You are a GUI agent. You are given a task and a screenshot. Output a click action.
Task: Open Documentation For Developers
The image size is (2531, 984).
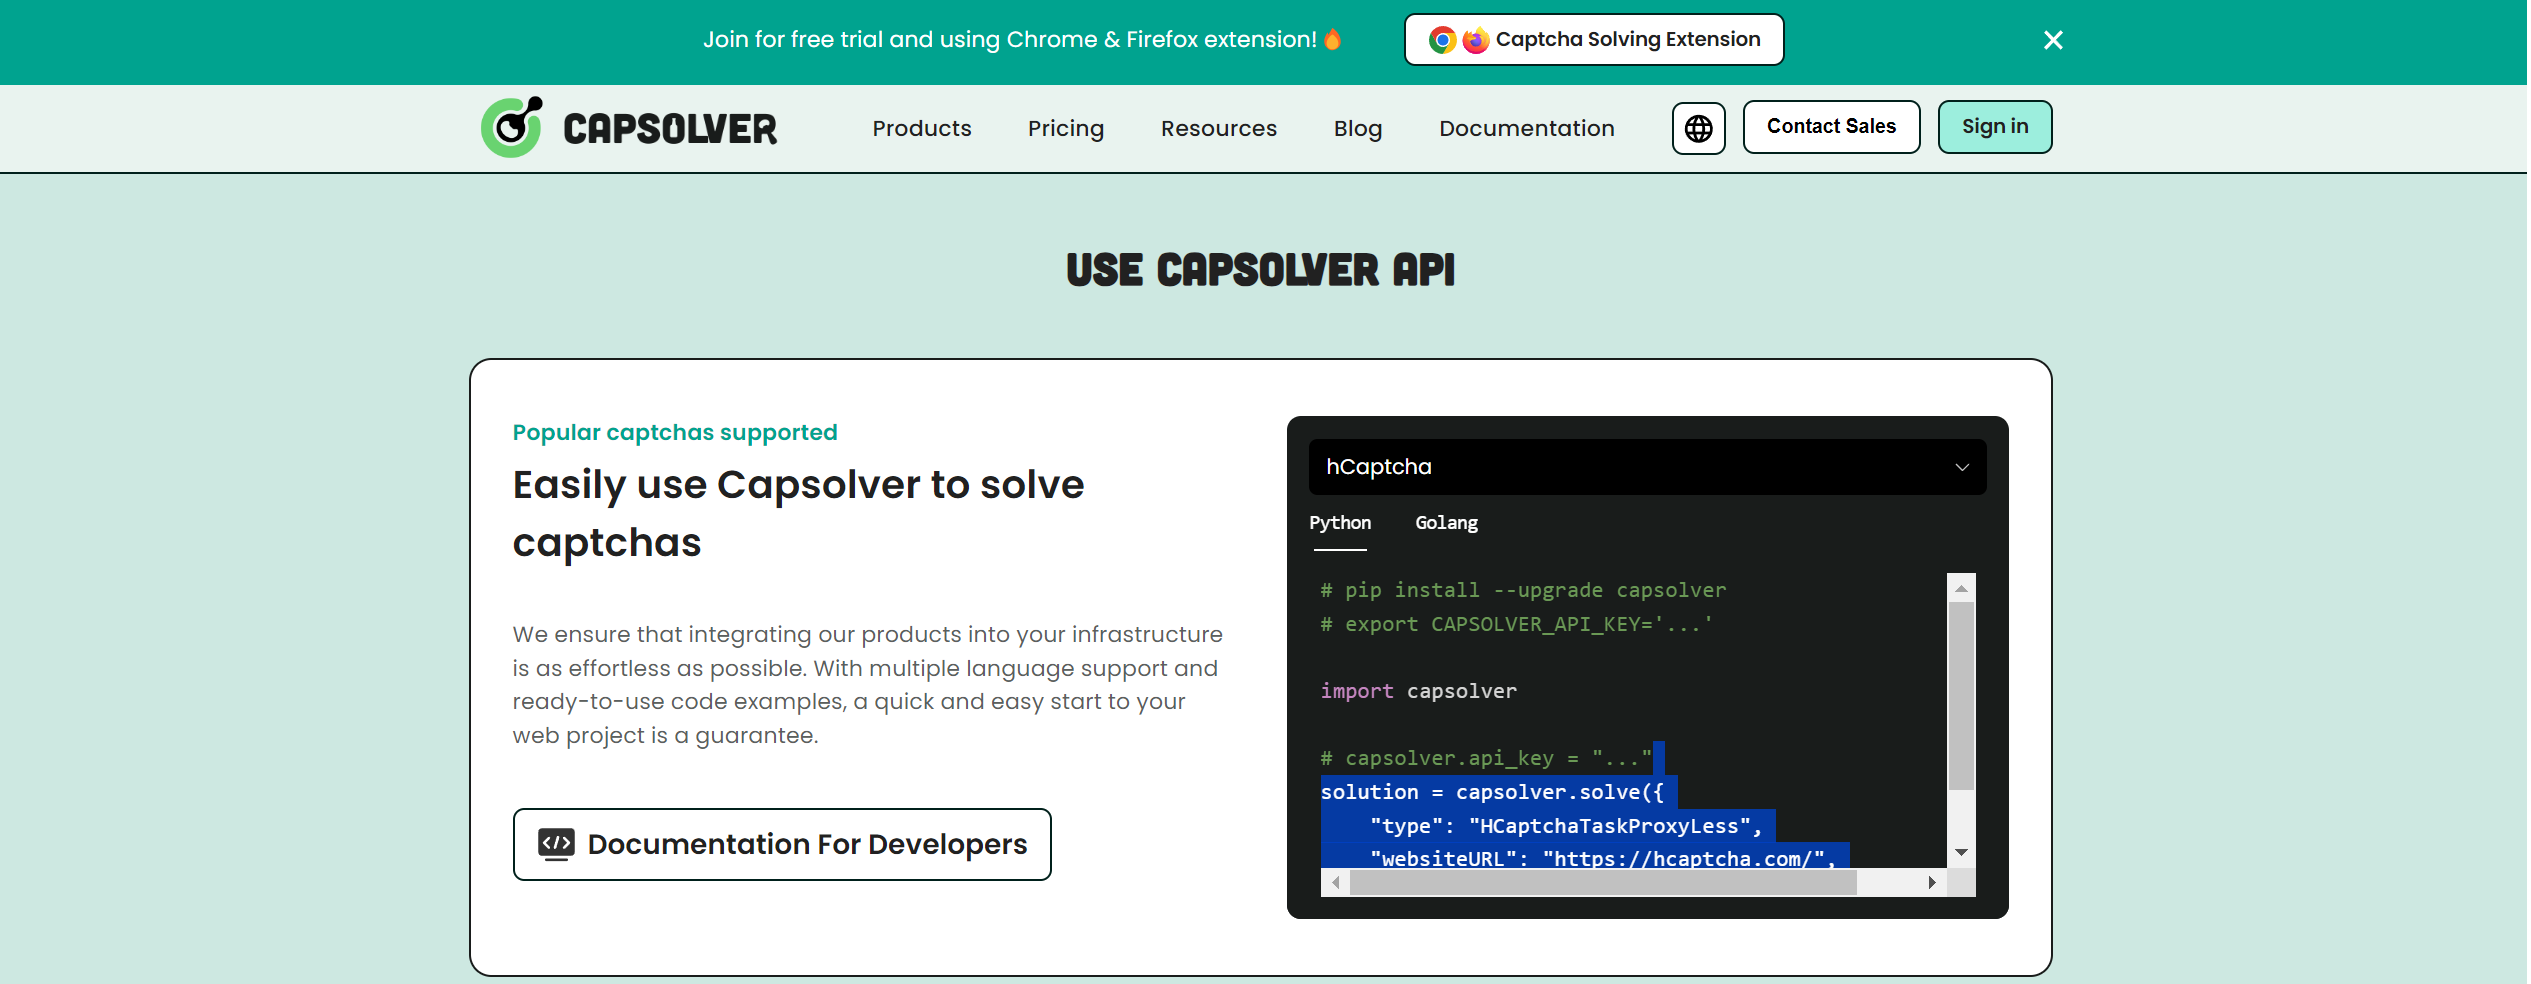(x=782, y=844)
